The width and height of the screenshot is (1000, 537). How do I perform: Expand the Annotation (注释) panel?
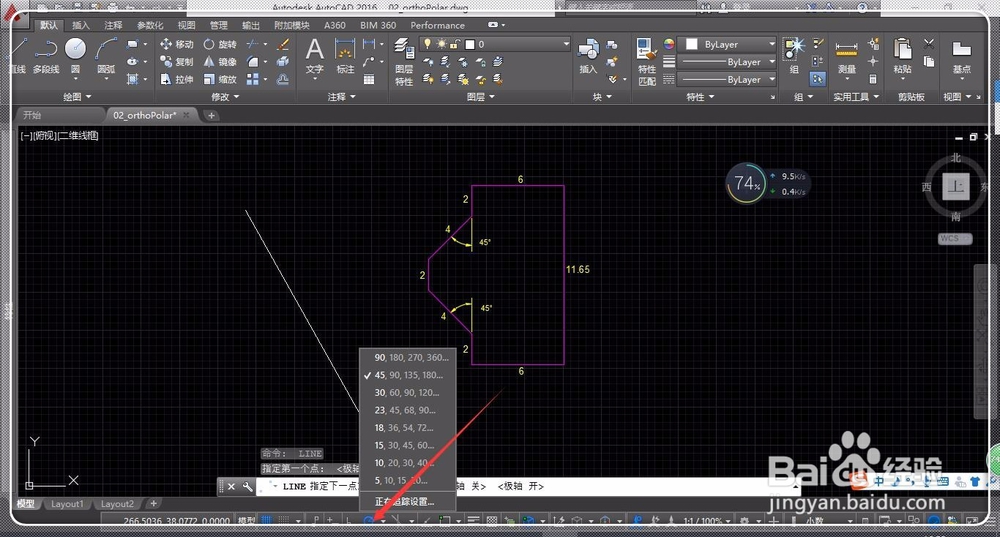[341, 97]
